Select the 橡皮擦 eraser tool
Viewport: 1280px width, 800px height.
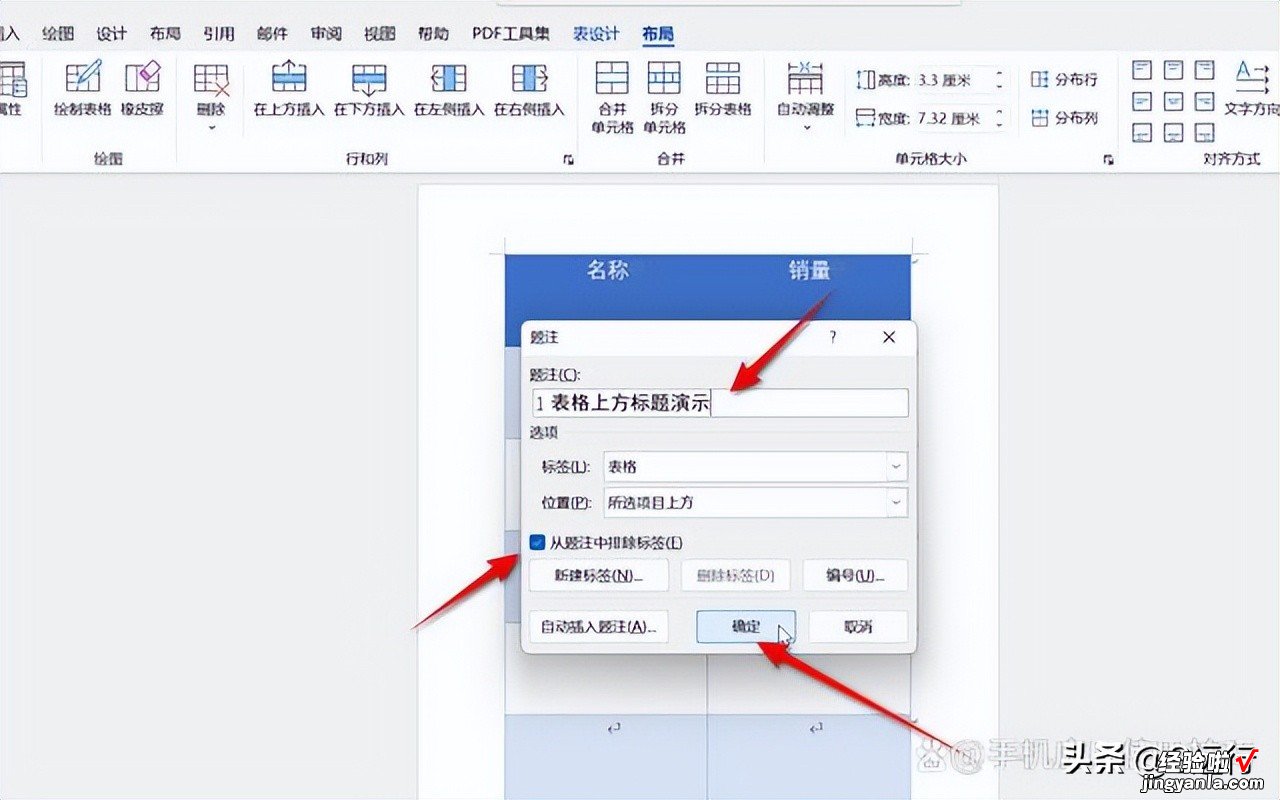click(x=142, y=88)
